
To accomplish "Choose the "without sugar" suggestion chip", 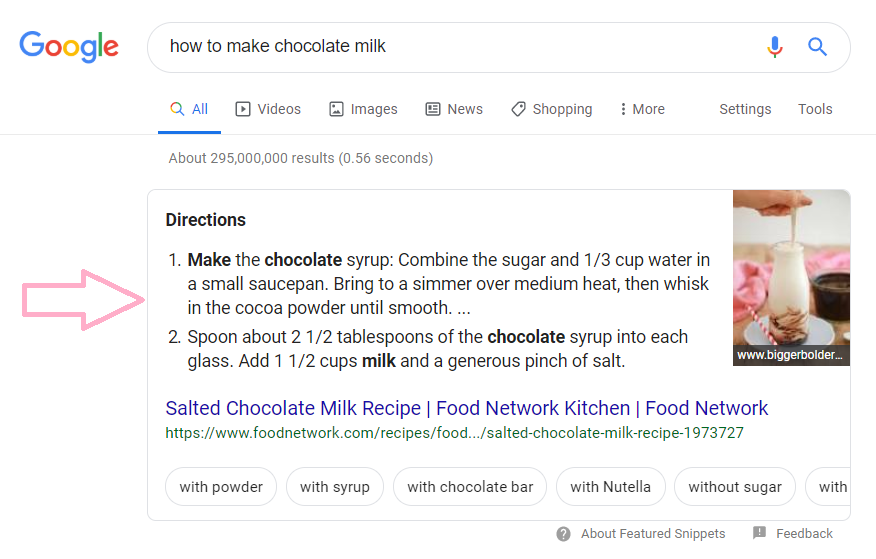I will (735, 487).
